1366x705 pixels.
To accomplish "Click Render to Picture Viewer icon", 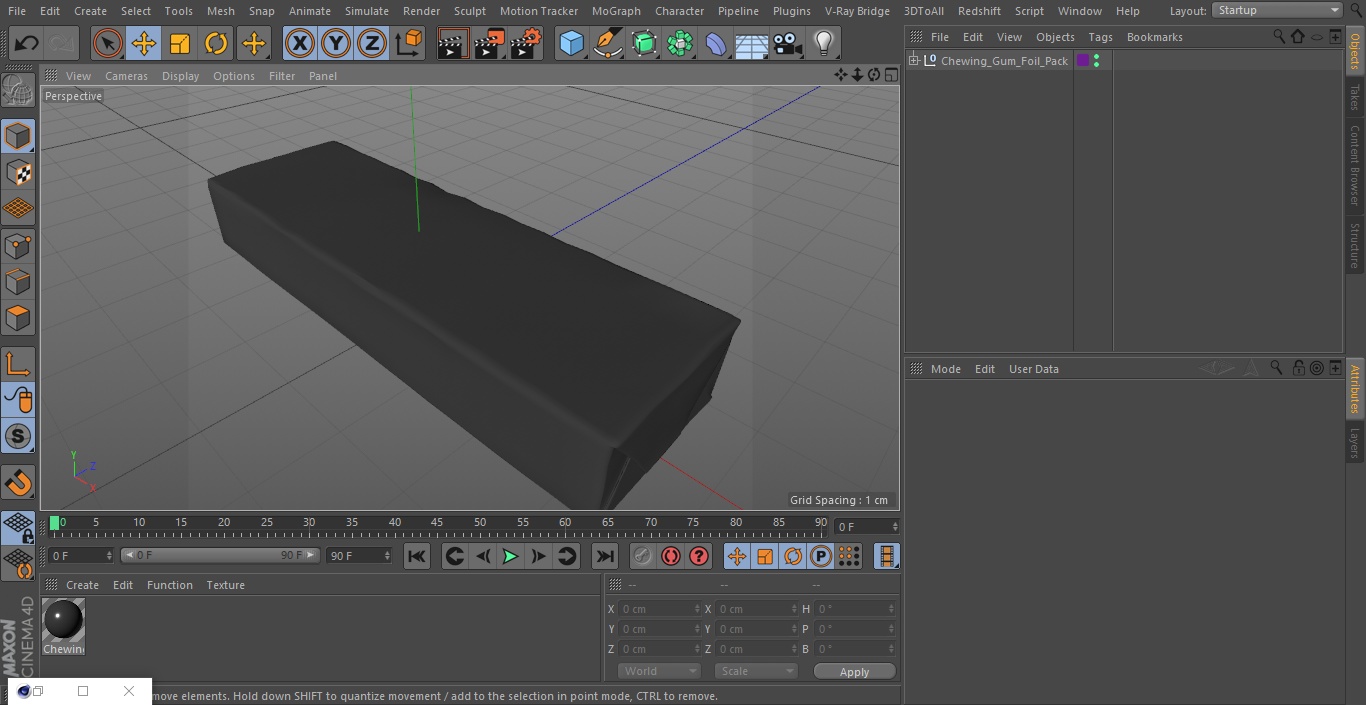I will (x=489, y=43).
